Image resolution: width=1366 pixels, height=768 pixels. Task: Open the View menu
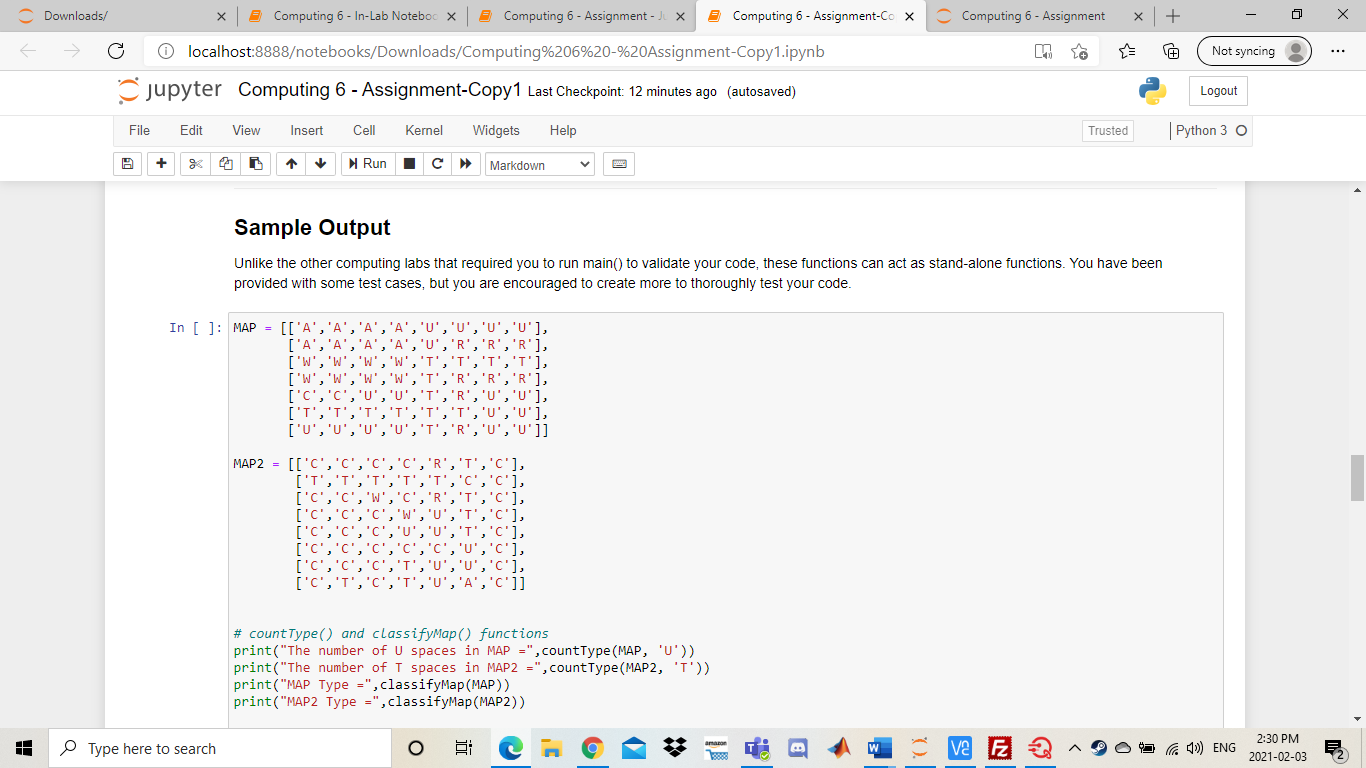[x=246, y=130]
